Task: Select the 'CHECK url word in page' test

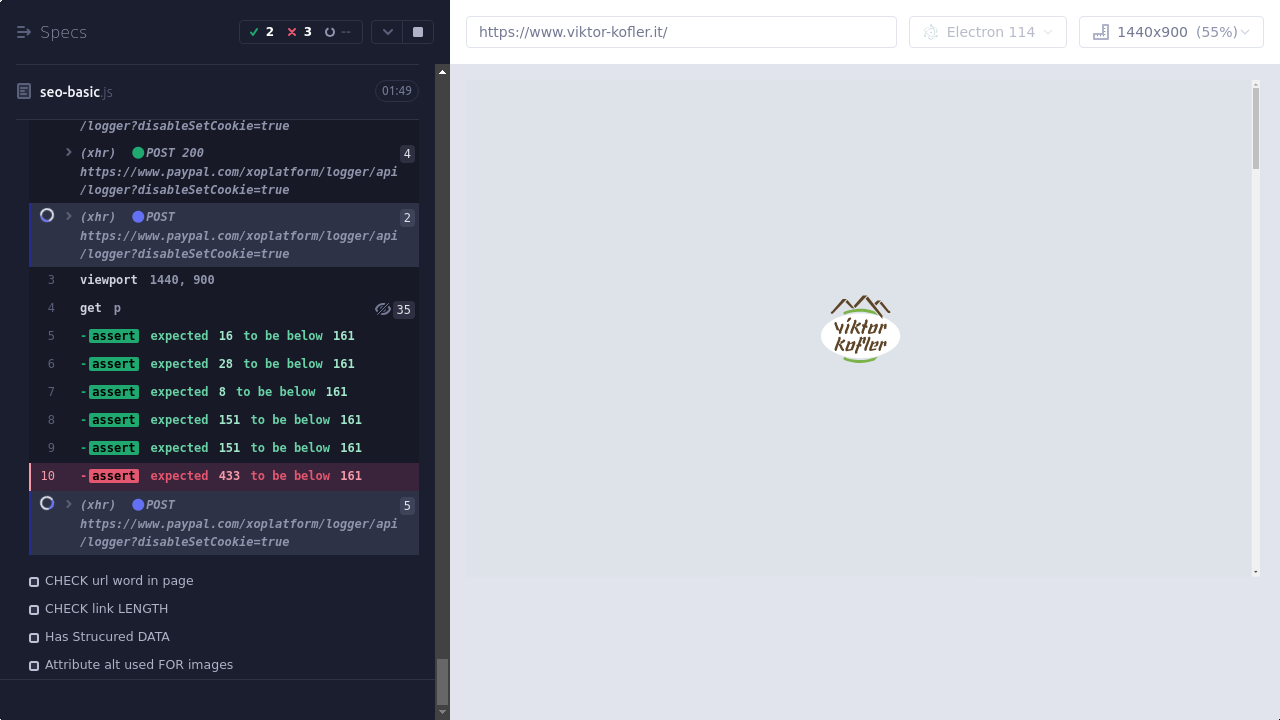Action: click(x=119, y=581)
